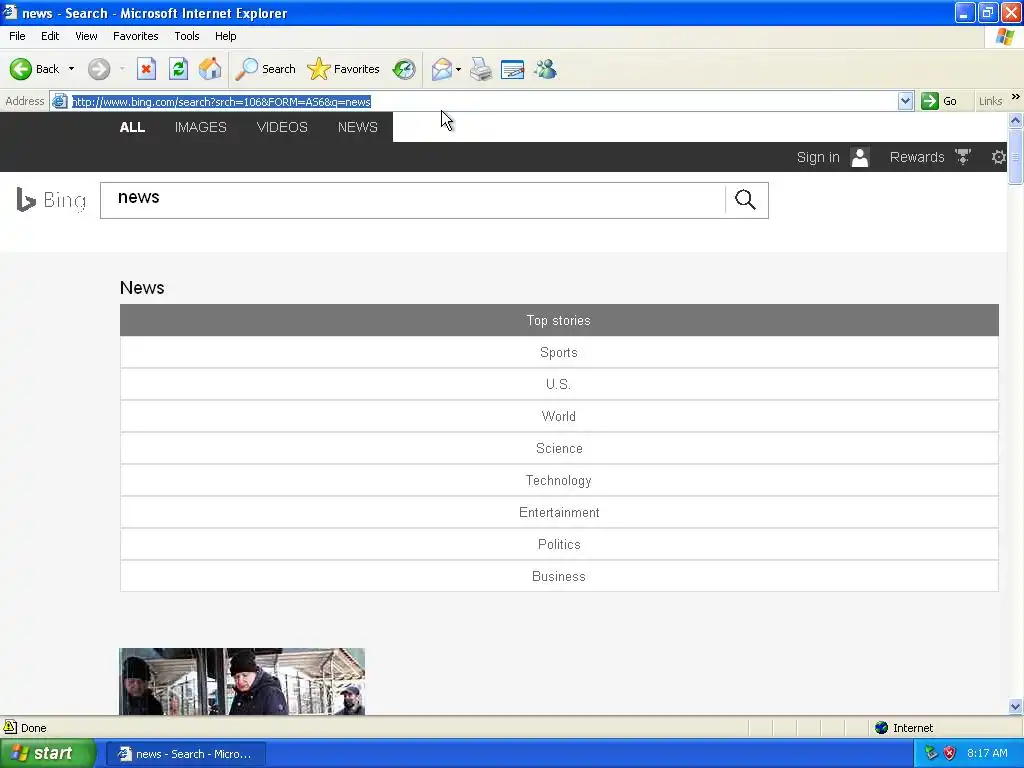The image size is (1024, 768).
Task: Switch to the IMAGES tab
Action: [200, 127]
